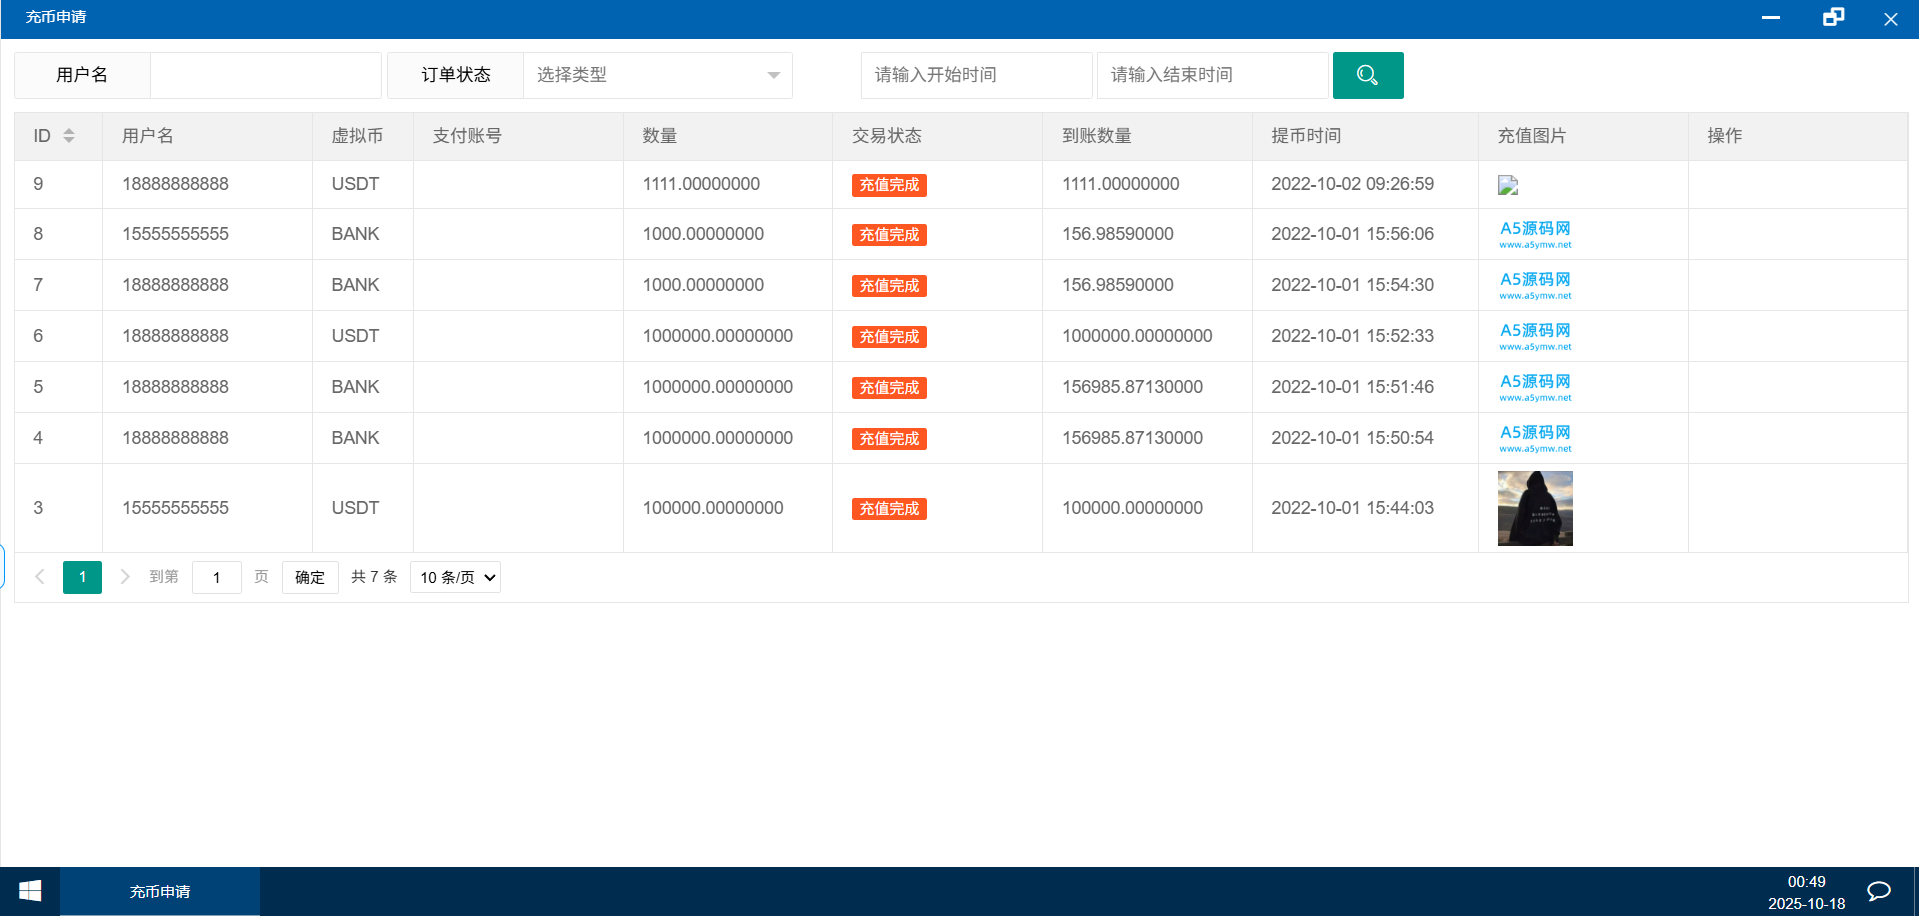
Task: Sort table by ID column arrows
Action: tap(69, 136)
